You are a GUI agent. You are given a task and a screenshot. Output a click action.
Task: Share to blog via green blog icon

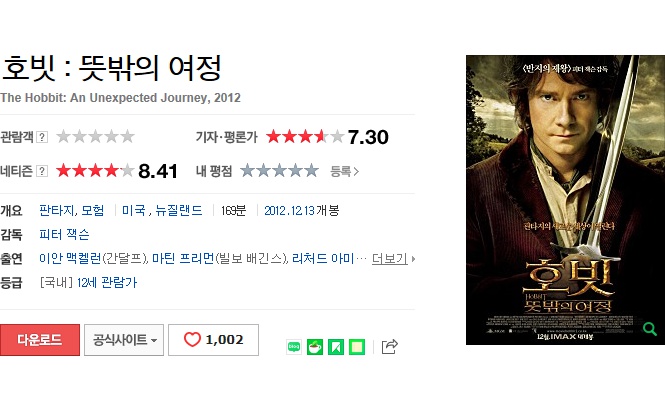point(294,347)
